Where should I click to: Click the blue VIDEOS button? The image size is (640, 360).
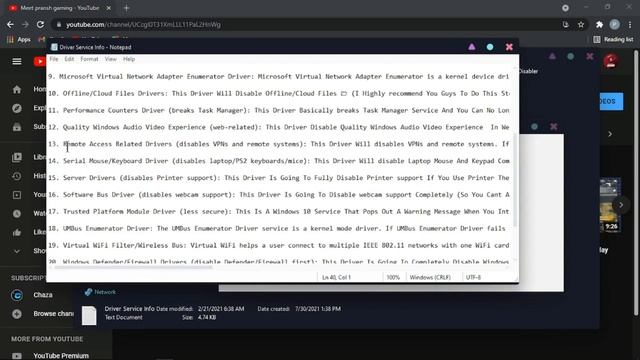point(611,101)
